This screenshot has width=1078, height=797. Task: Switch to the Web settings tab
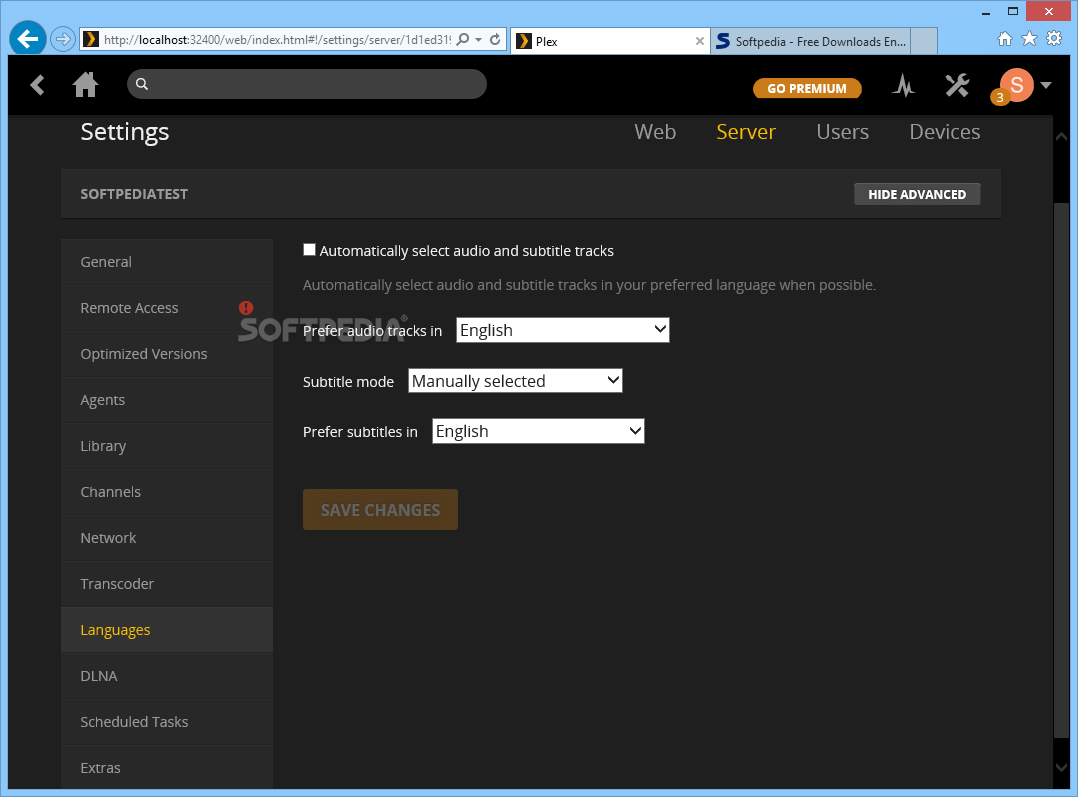click(x=654, y=131)
